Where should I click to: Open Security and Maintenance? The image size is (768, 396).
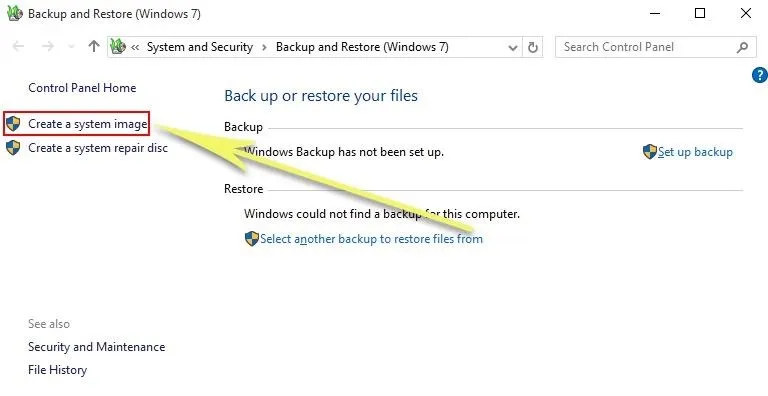point(96,346)
